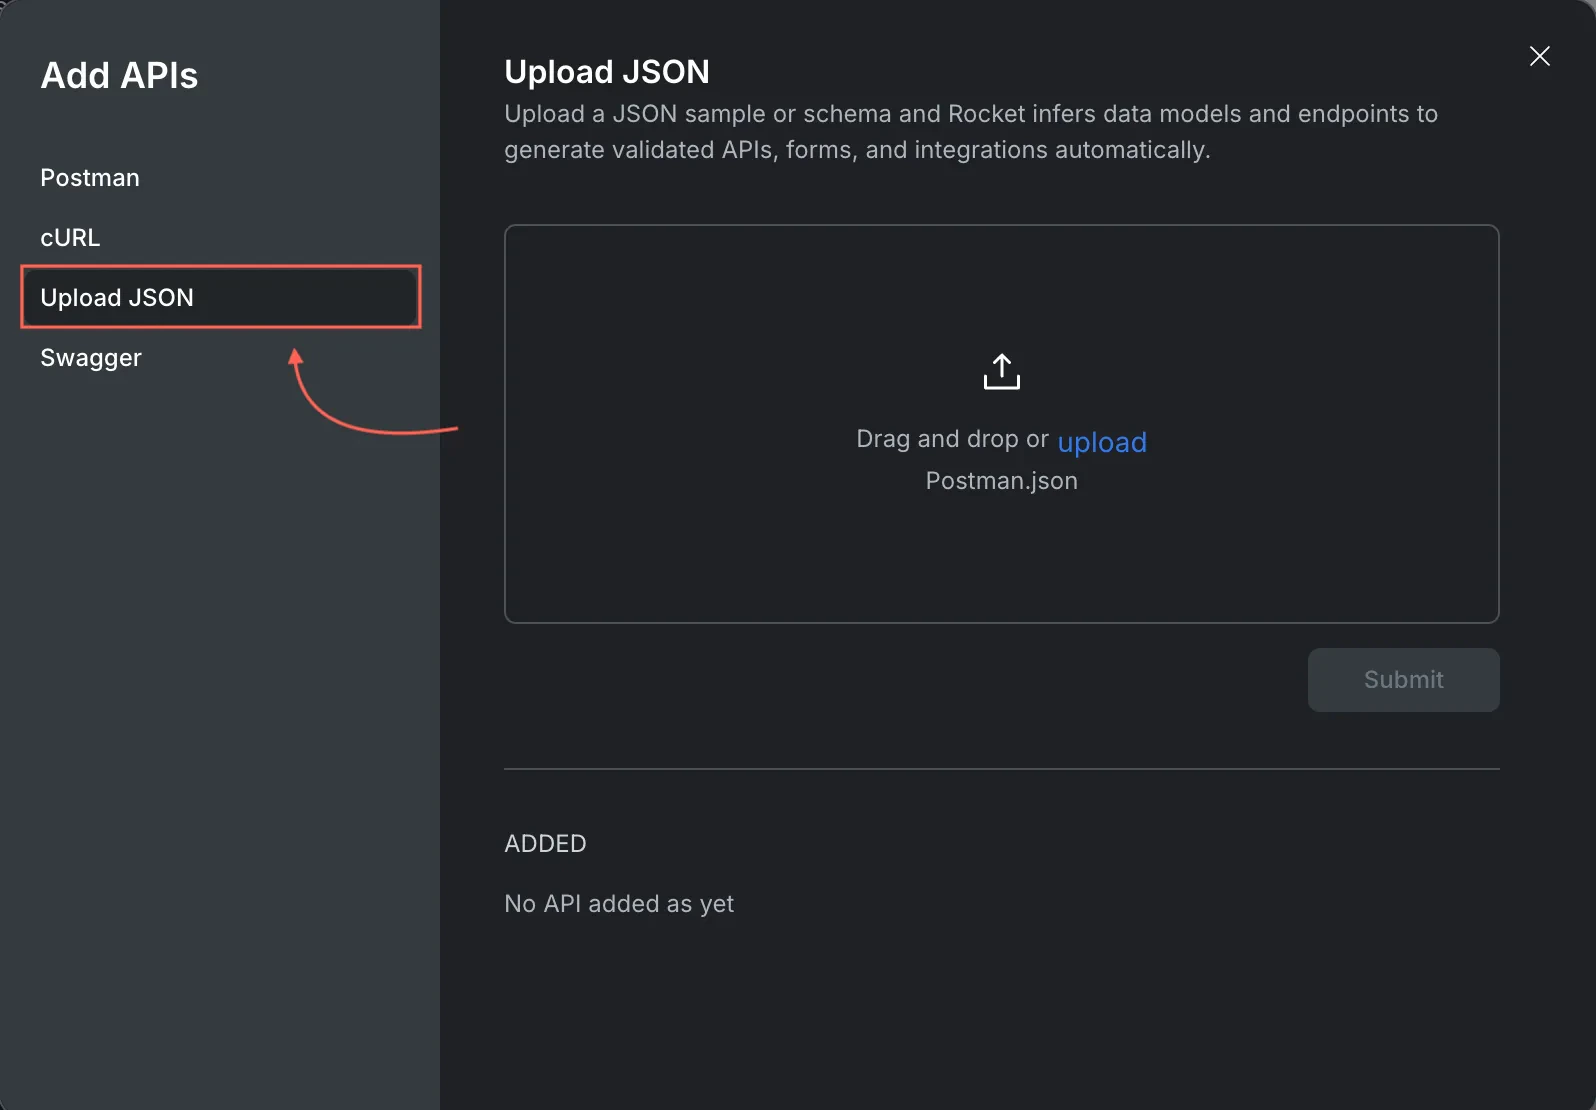
Task: Click the Submit button
Action: 1403,680
